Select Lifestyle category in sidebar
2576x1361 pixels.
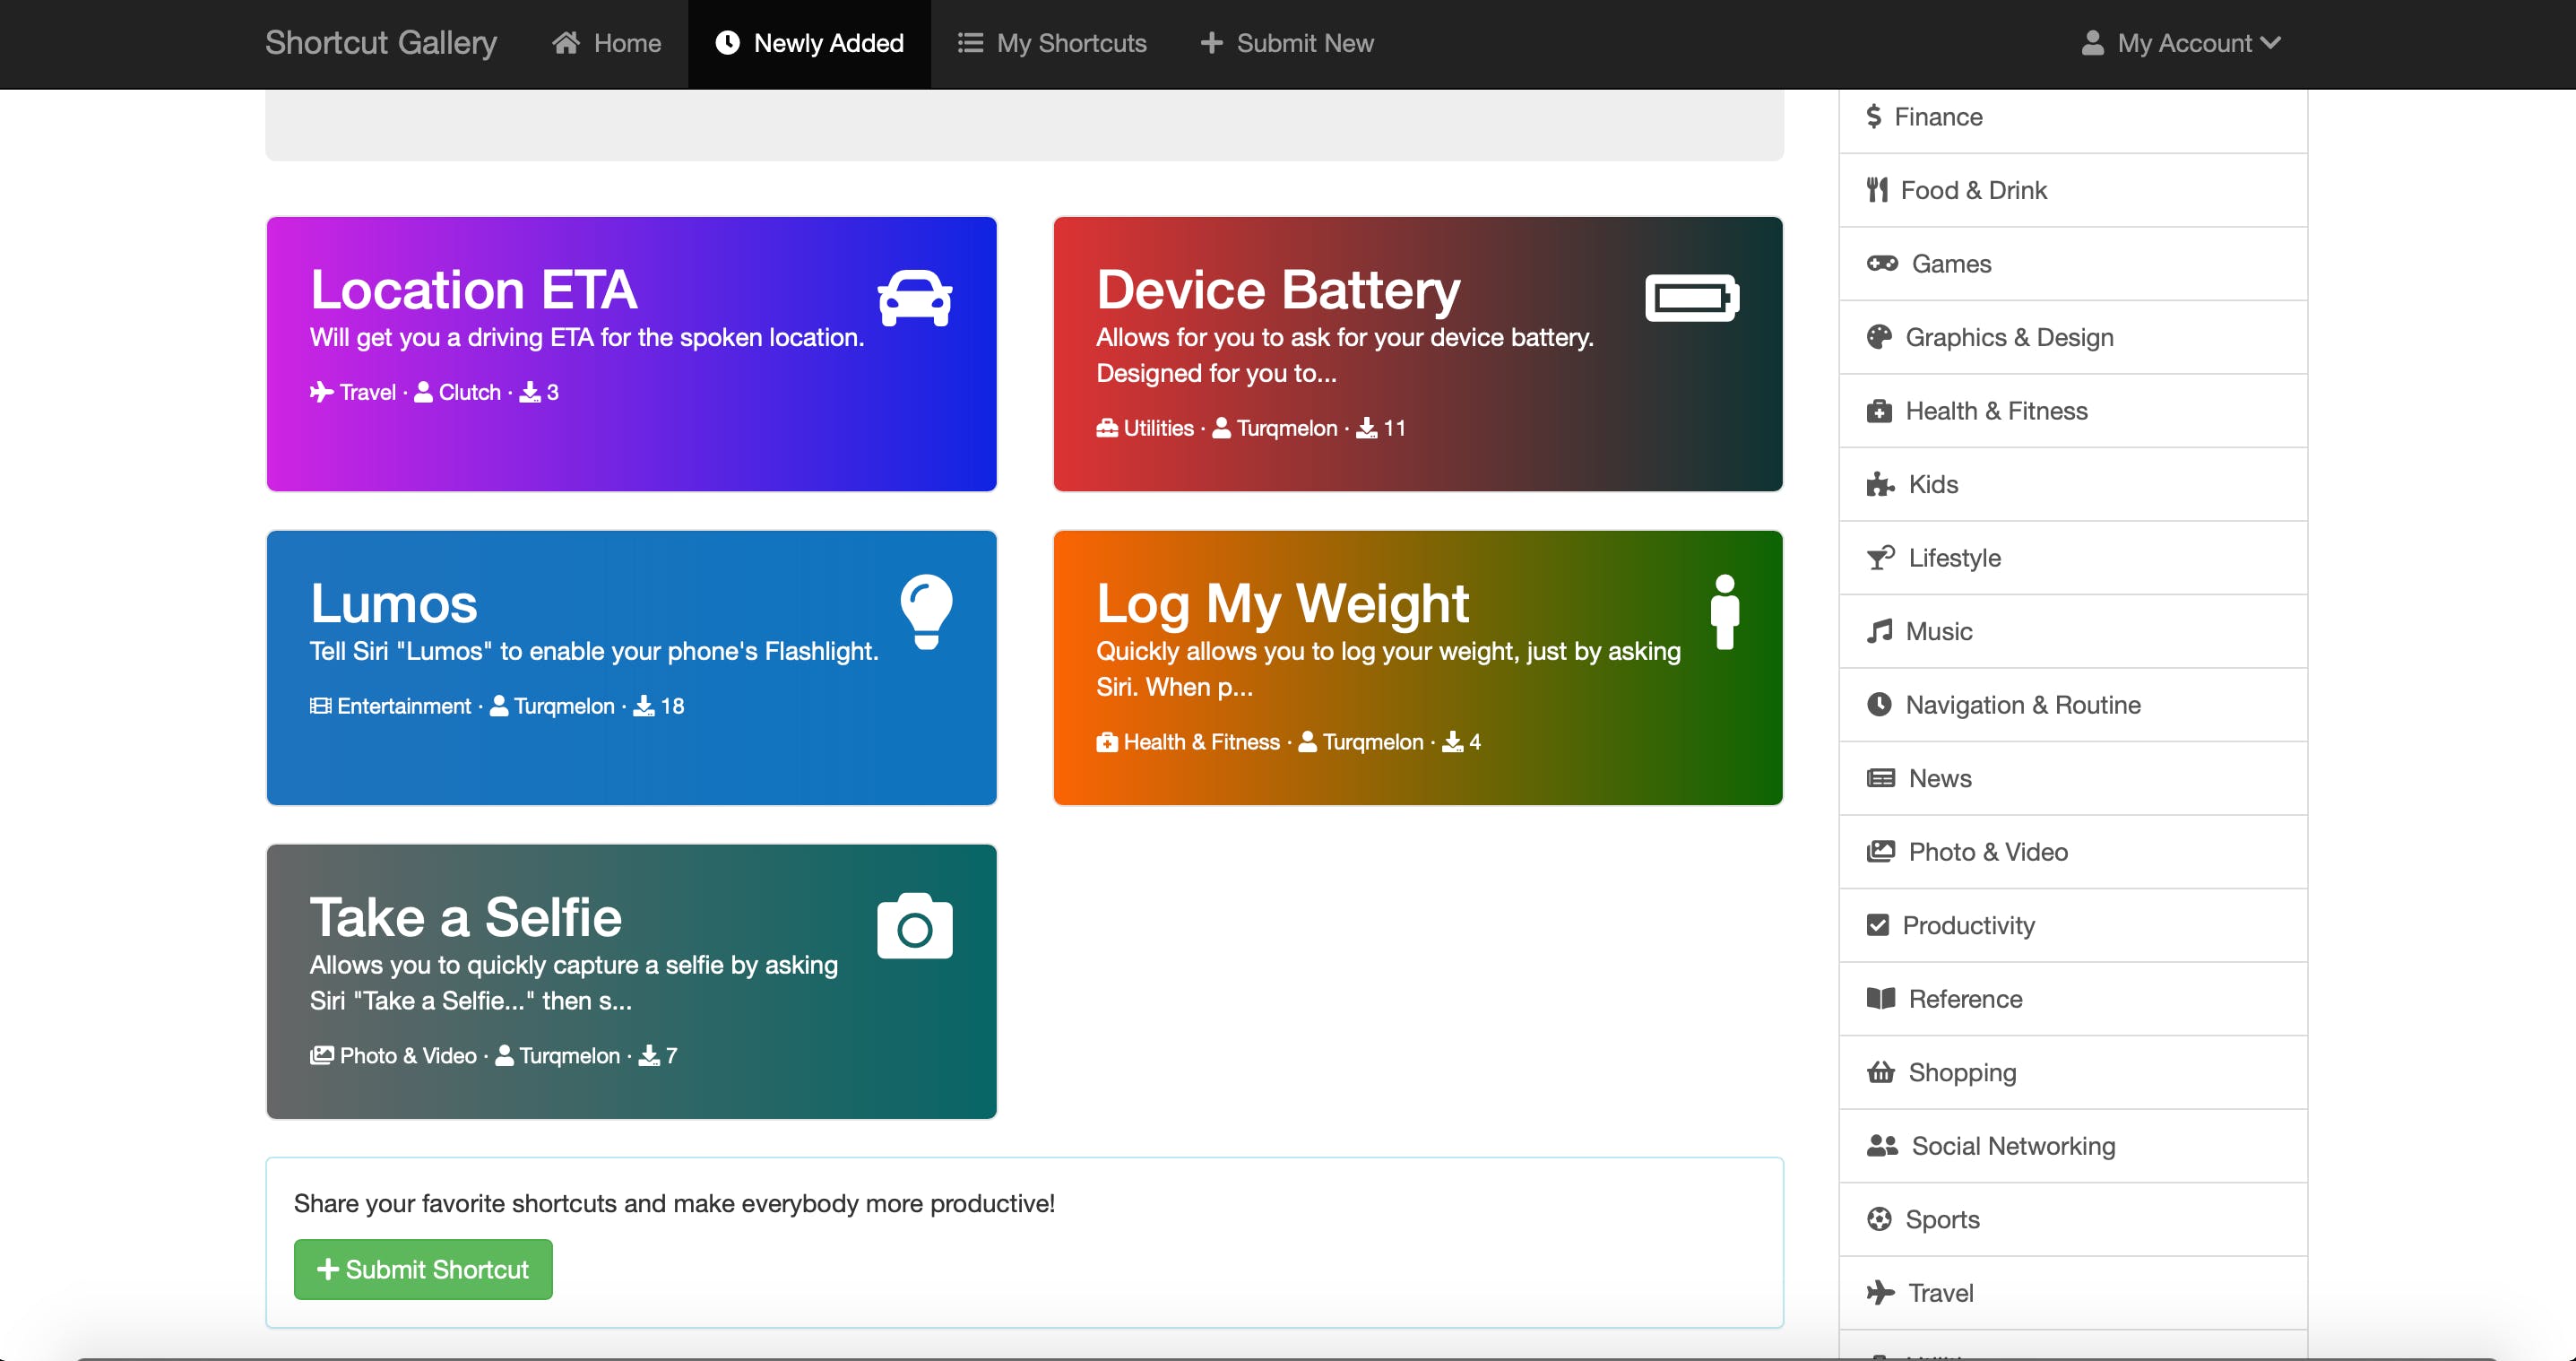point(2073,558)
